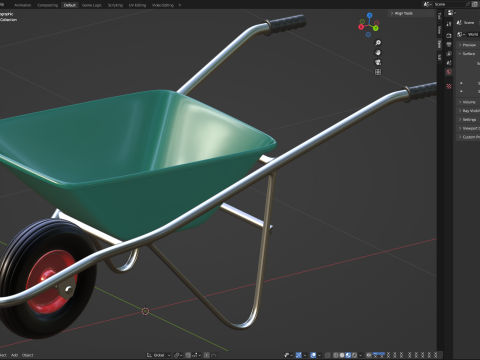The width and height of the screenshot is (480, 360).
Task: Open the Tool properties tab icon
Action: (x=449, y=24)
